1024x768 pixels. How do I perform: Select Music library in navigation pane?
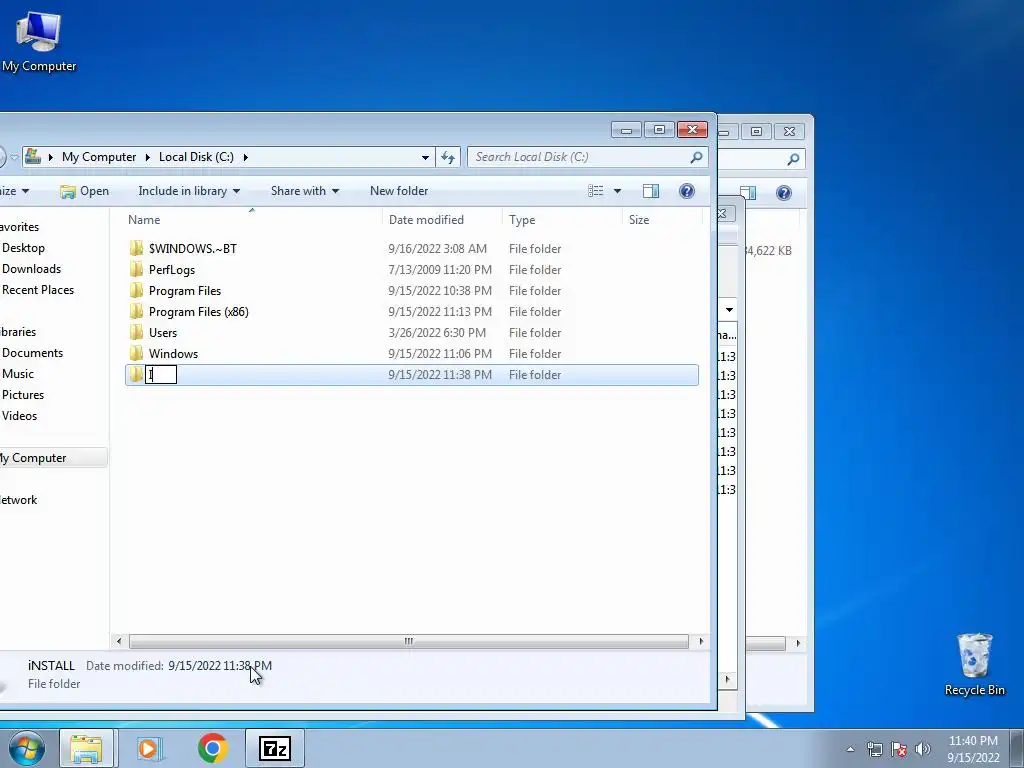click(x=18, y=374)
